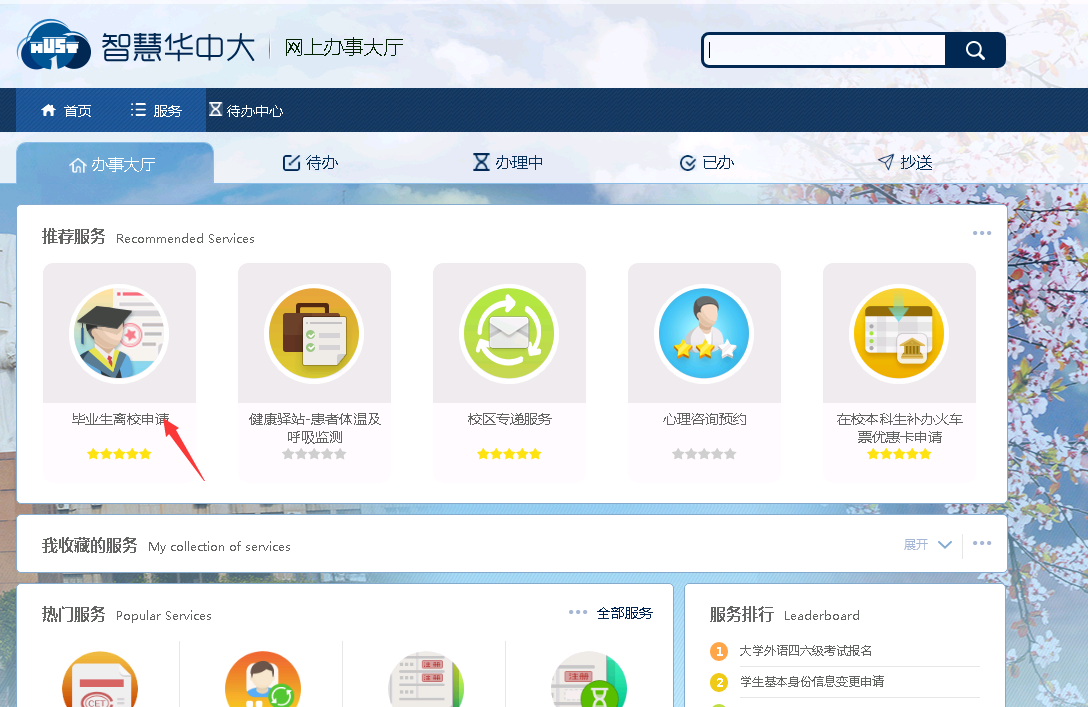
Task: Open the 服务 navigation menu item
Action: (156, 110)
